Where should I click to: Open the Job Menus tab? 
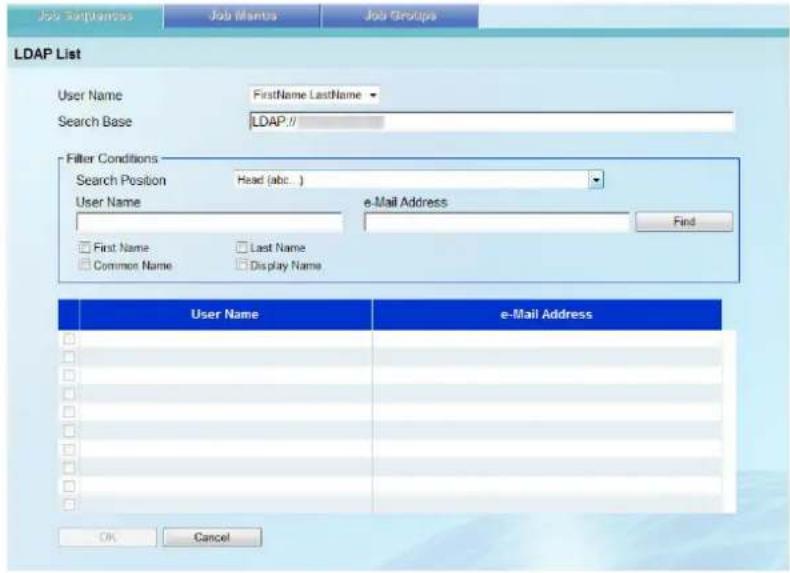[x=242, y=16]
